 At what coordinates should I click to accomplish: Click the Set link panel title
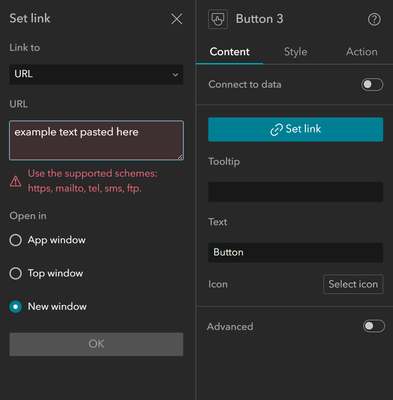(30, 18)
